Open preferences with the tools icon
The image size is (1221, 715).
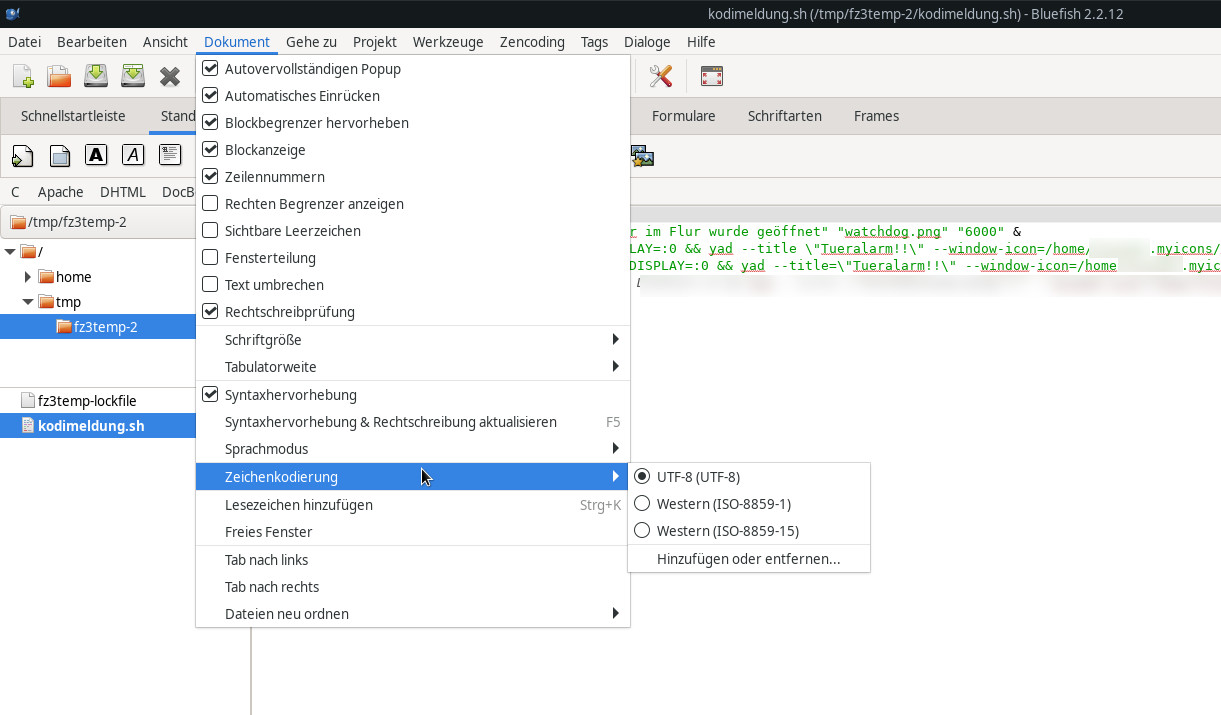point(660,76)
